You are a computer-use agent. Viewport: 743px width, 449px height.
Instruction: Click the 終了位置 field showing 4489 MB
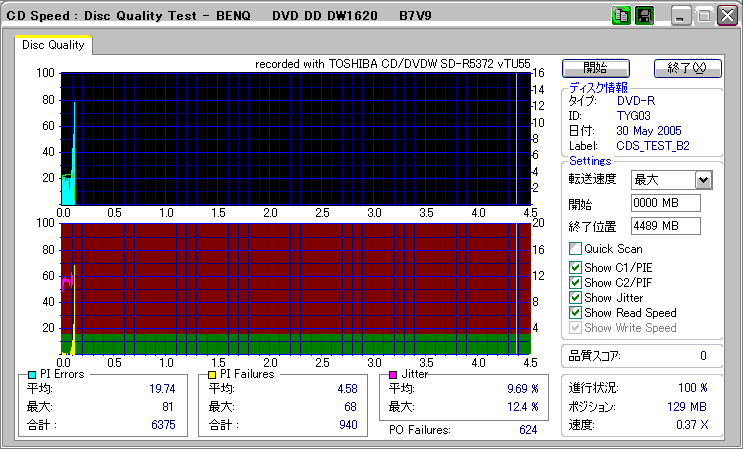click(x=666, y=226)
